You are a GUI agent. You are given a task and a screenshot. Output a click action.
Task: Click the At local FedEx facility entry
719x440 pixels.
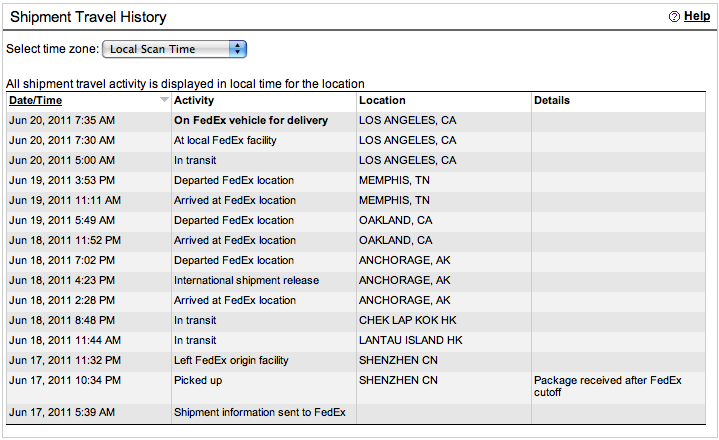tap(225, 140)
